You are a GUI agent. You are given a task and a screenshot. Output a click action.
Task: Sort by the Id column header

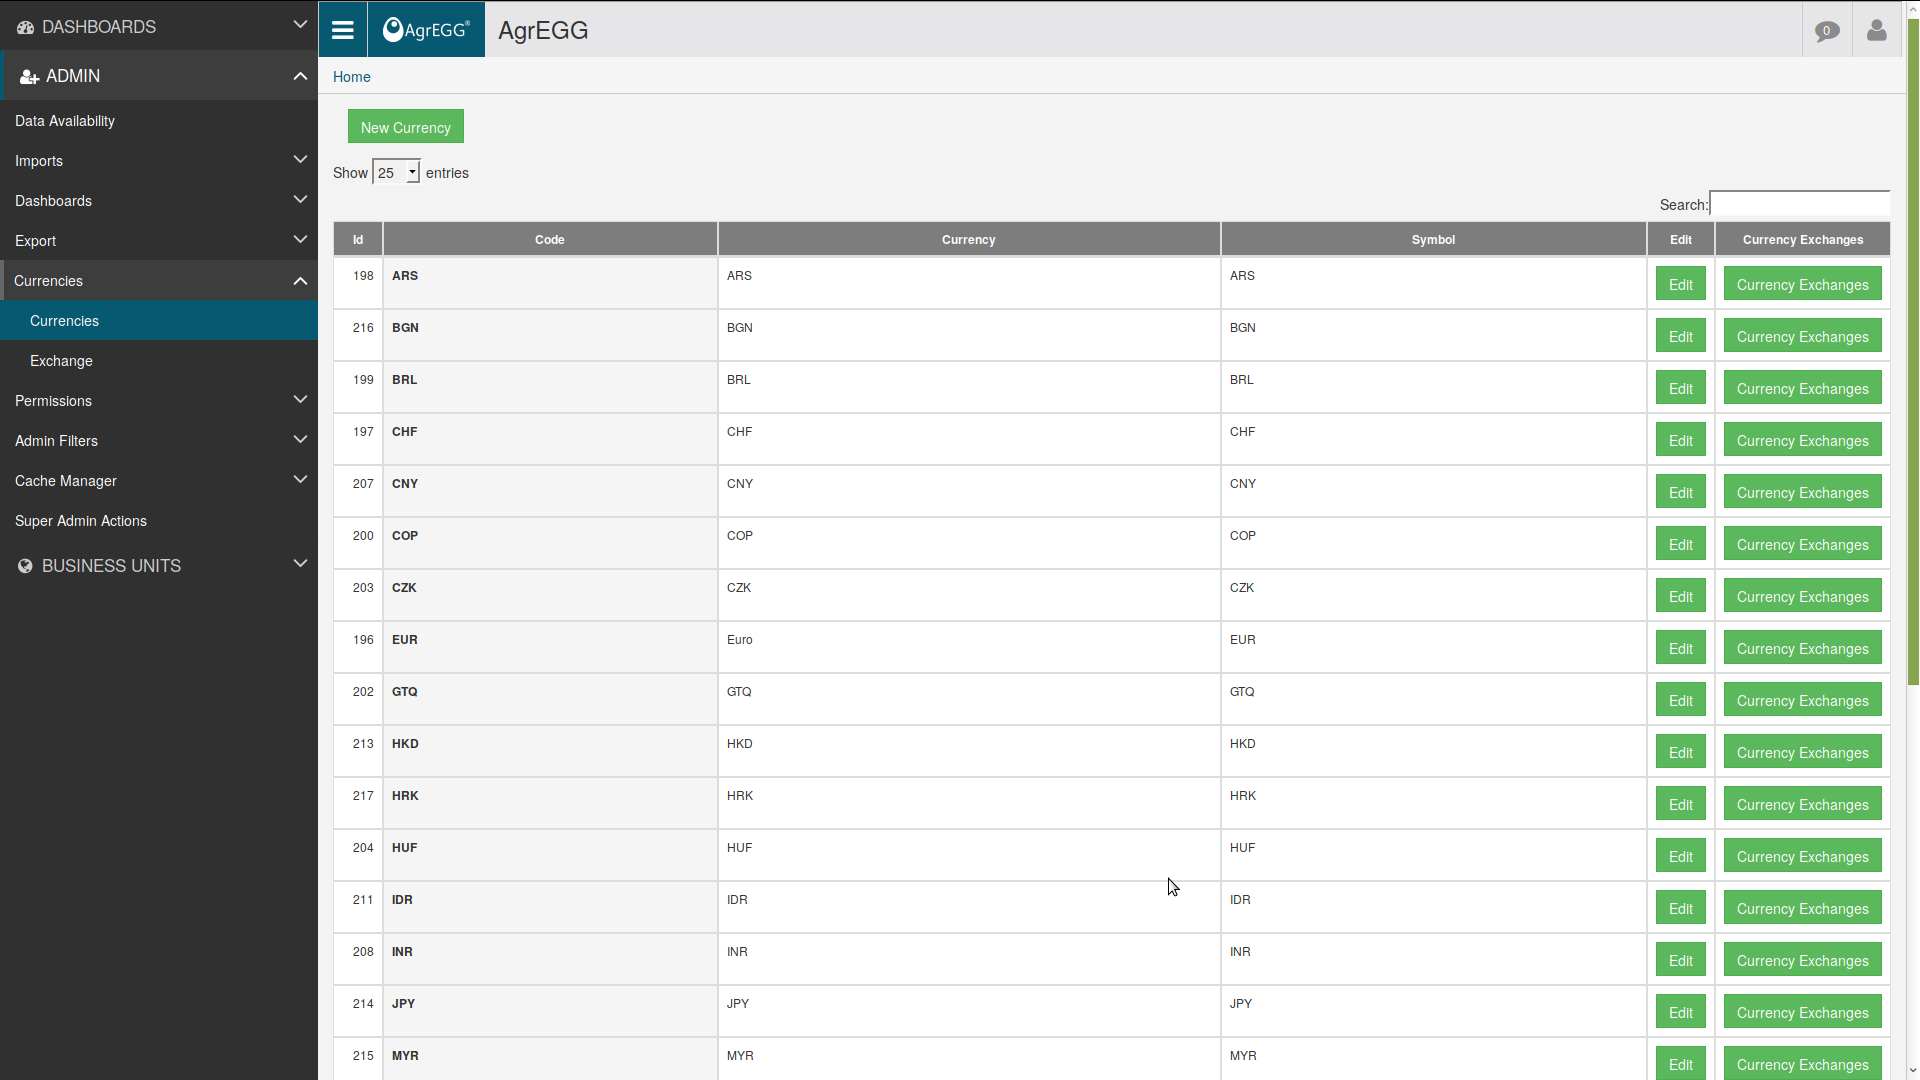point(358,239)
